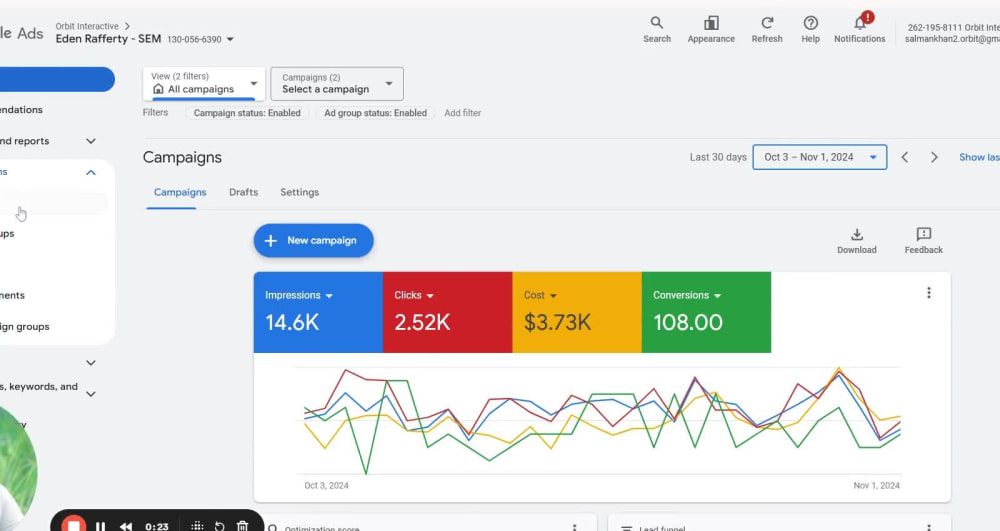This screenshot has width=1000, height=531.
Task: Open Lead funnel card three-dot menu
Action: coord(929,528)
